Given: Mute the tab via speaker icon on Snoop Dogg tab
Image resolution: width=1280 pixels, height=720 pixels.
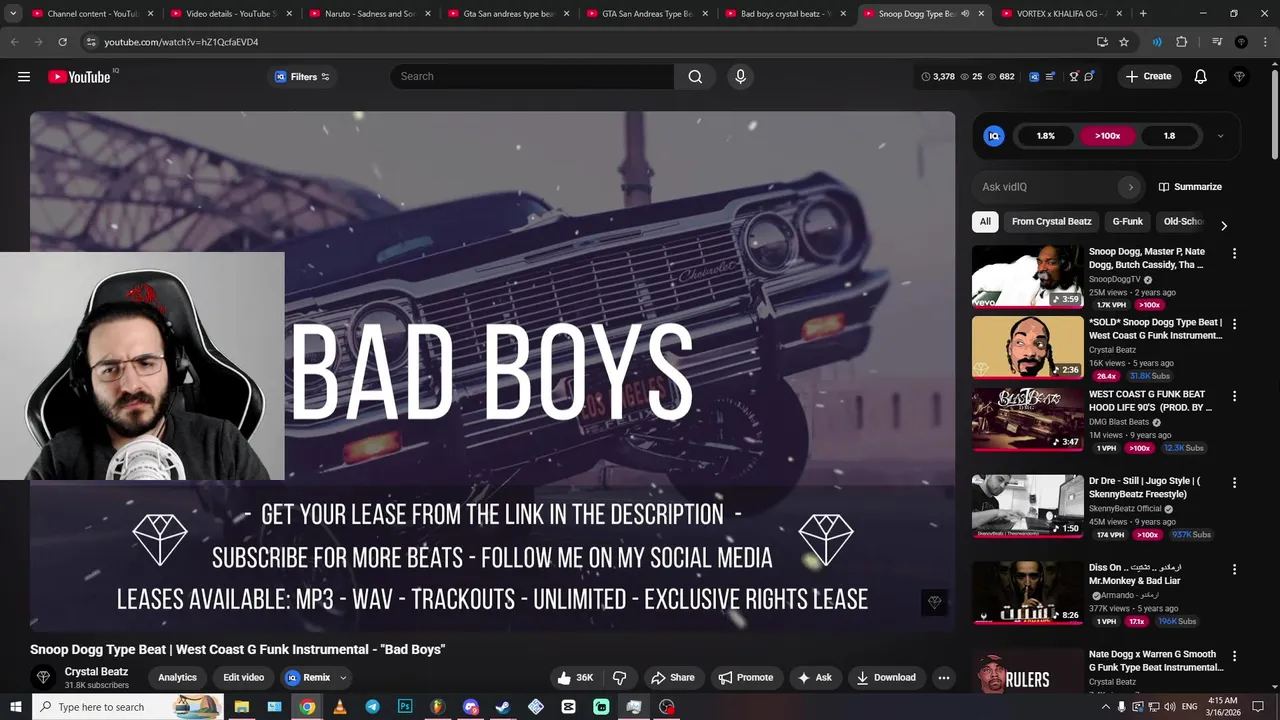Looking at the screenshot, I should 965,14.
